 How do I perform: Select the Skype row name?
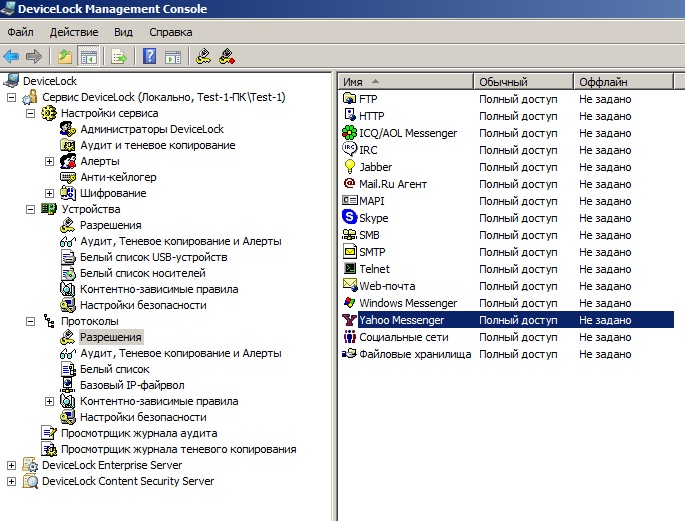[x=374, y=218]
